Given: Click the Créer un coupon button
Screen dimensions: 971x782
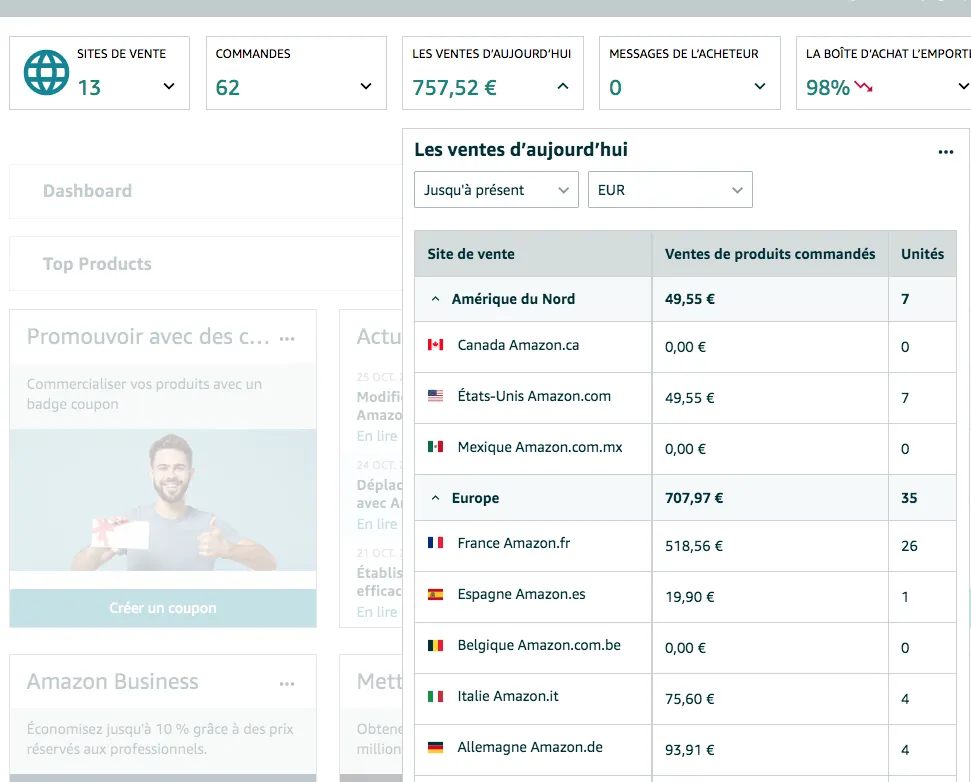Looking at the screenshot, I should [163, 608].
